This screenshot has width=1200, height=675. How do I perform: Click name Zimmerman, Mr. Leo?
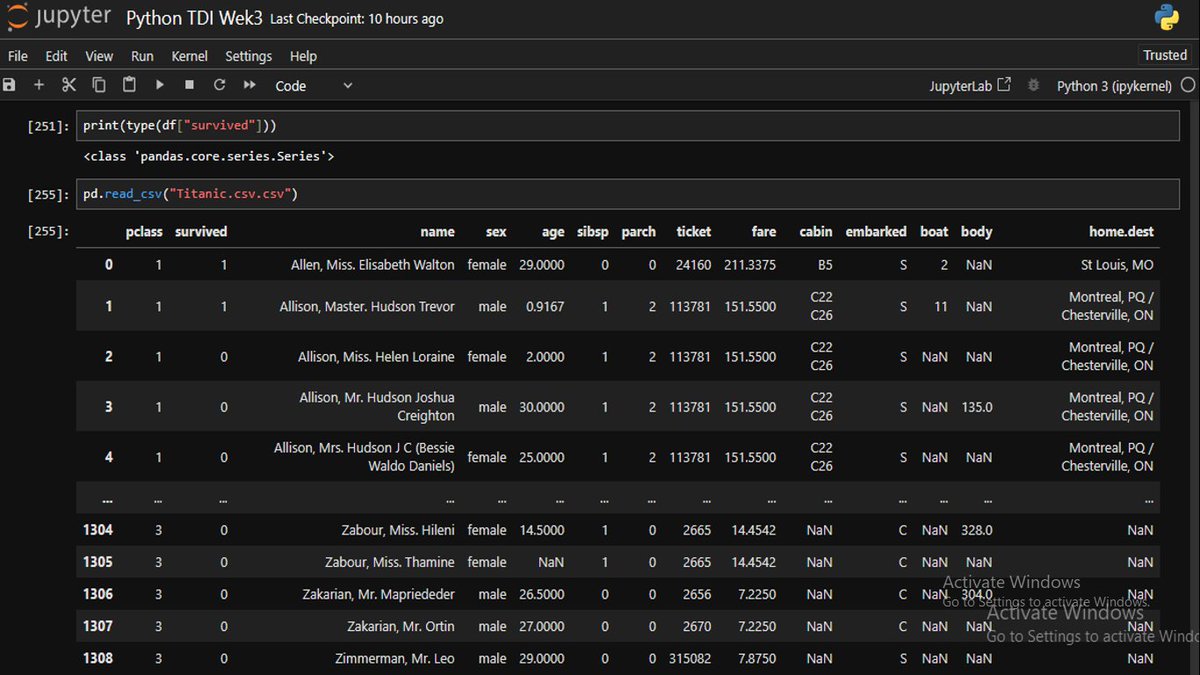(x=394, y=658)
